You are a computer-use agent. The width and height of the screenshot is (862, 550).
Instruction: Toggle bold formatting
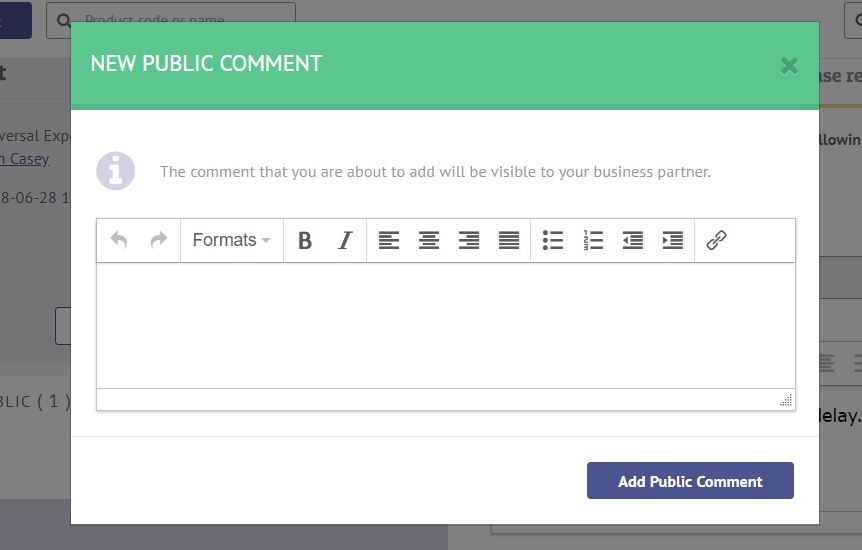pos(305,240)
